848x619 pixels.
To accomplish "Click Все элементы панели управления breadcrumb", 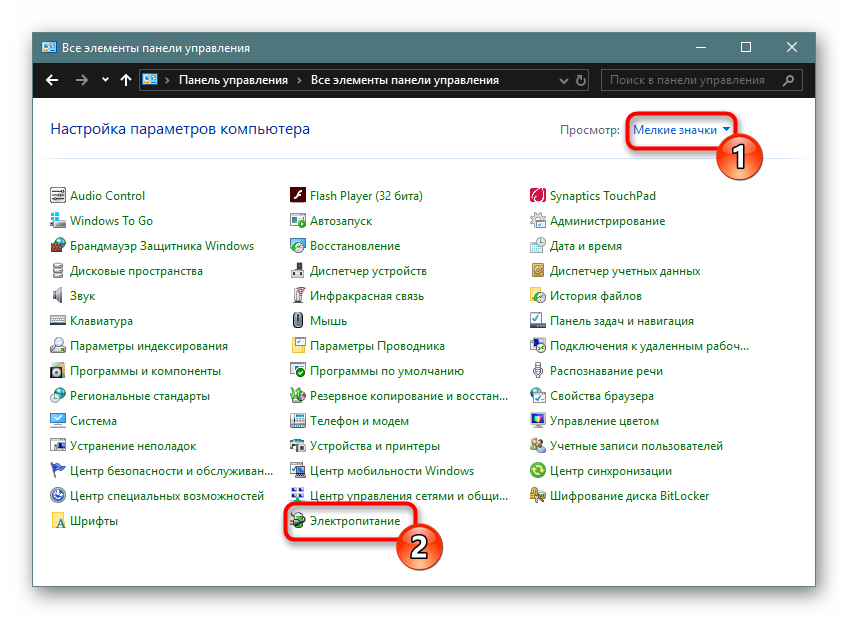I will coord(405,80).
